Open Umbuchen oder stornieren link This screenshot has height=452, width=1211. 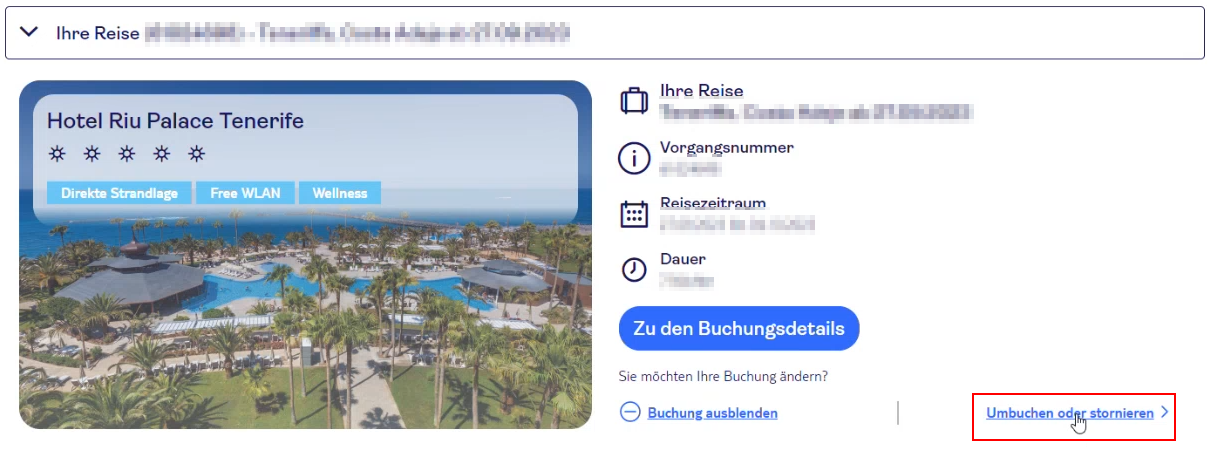[x=1070, y=413]
